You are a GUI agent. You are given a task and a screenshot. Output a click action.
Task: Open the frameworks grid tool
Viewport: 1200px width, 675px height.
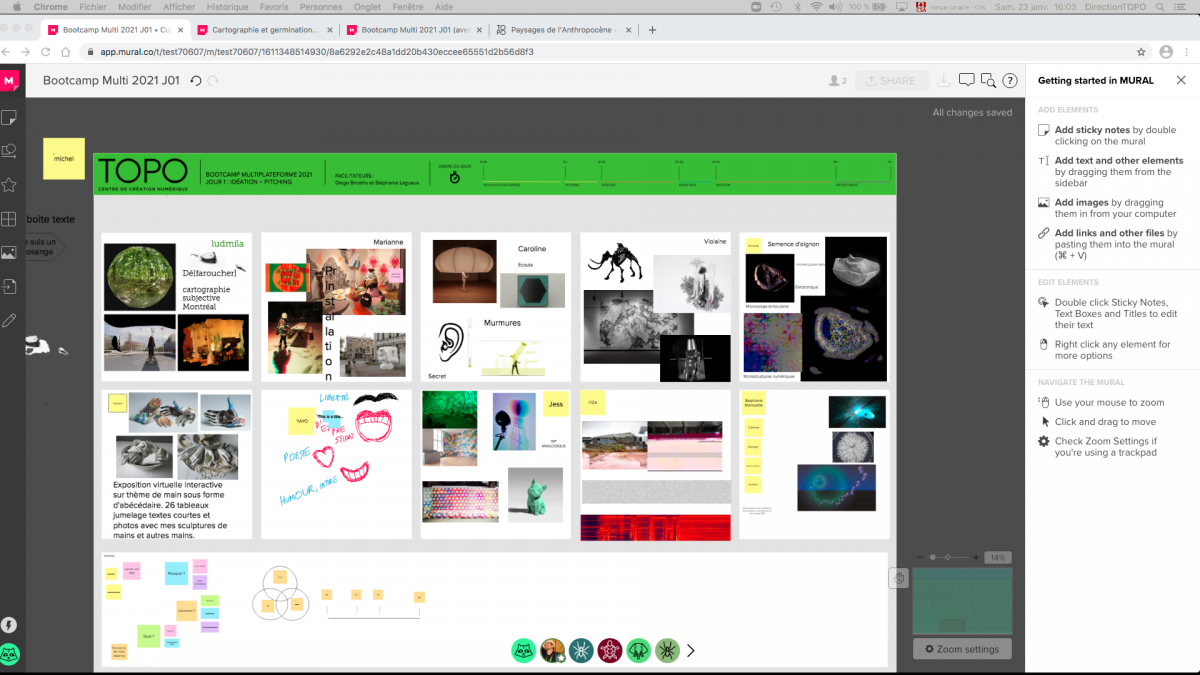coord(10,219)
